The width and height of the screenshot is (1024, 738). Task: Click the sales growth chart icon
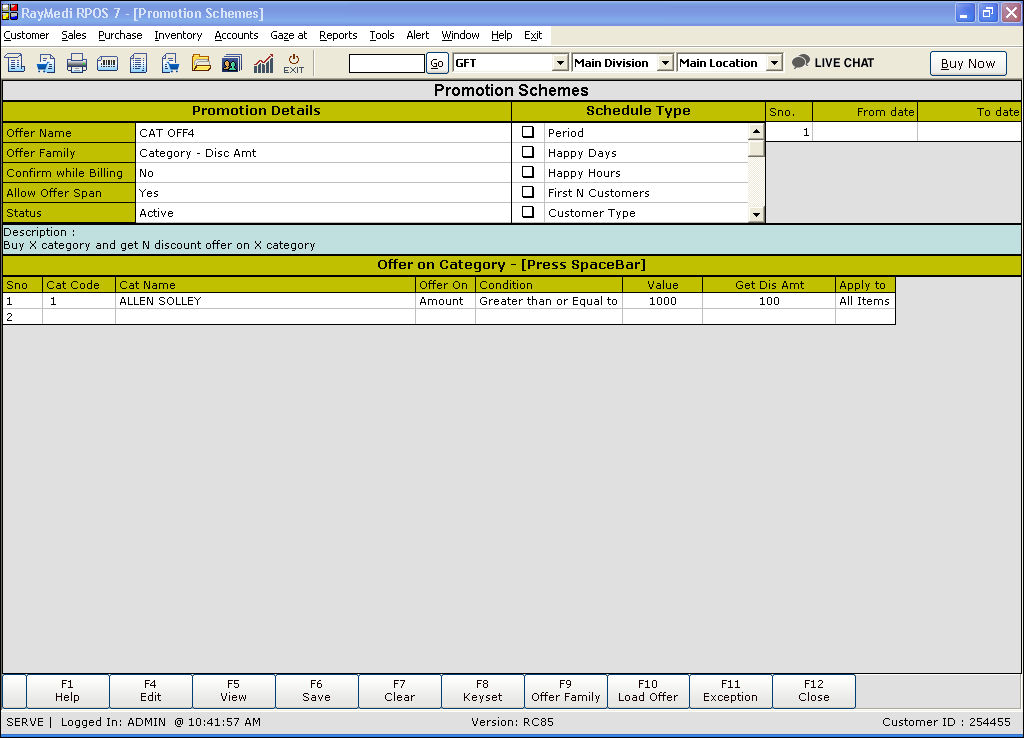(x=263, y=63)
